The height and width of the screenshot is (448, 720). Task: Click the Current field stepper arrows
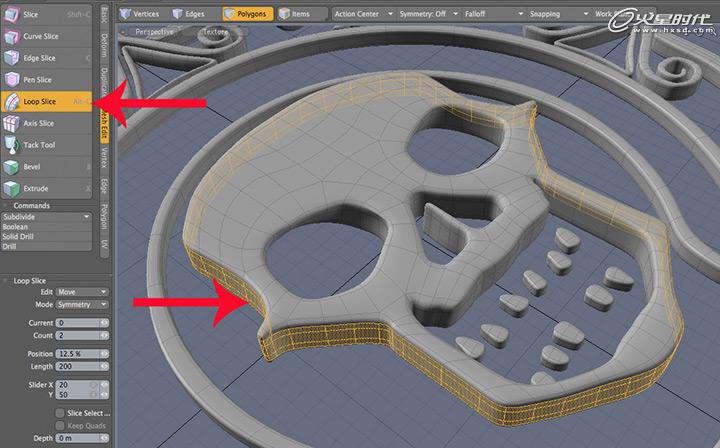pyautogui.click(x=105, y=323)
